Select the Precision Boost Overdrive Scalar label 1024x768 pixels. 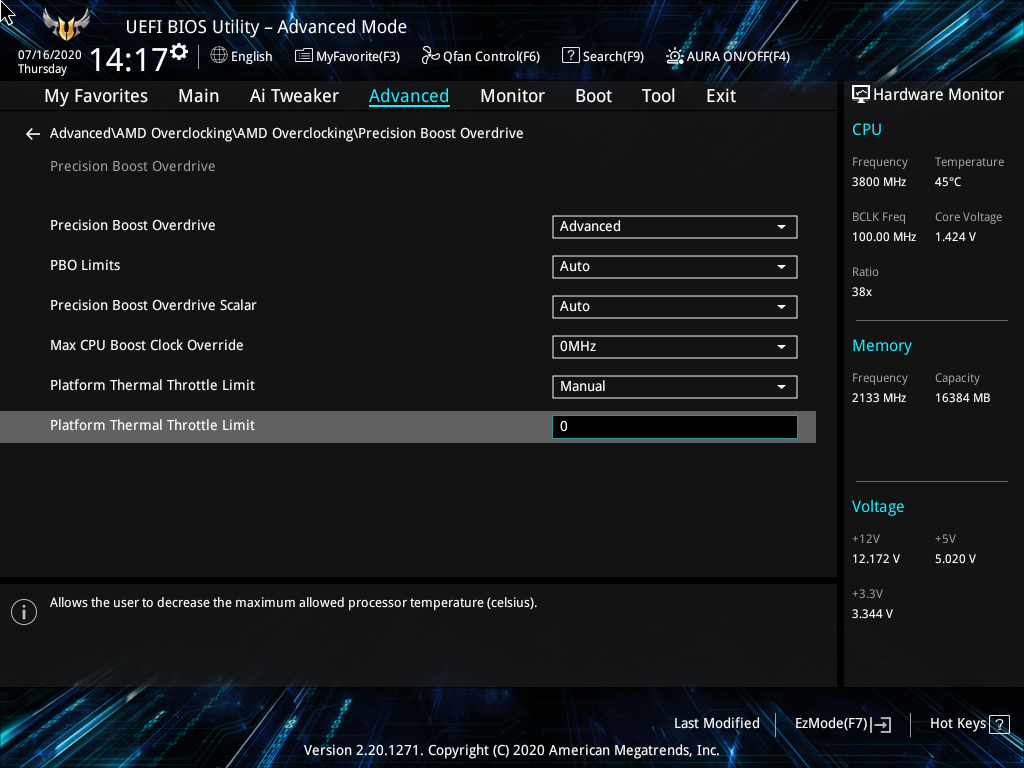pos(153,305)
